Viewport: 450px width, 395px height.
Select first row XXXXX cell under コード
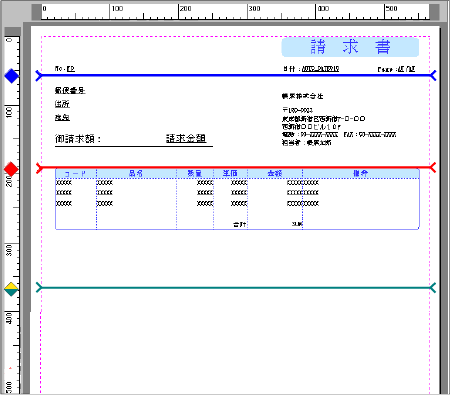pyautogui.click(x=64, y=183)
